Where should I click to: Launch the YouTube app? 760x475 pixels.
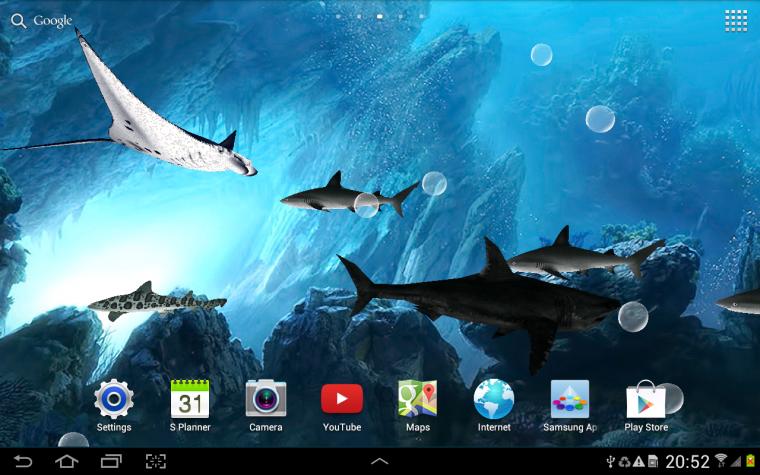tap(342, 400)
